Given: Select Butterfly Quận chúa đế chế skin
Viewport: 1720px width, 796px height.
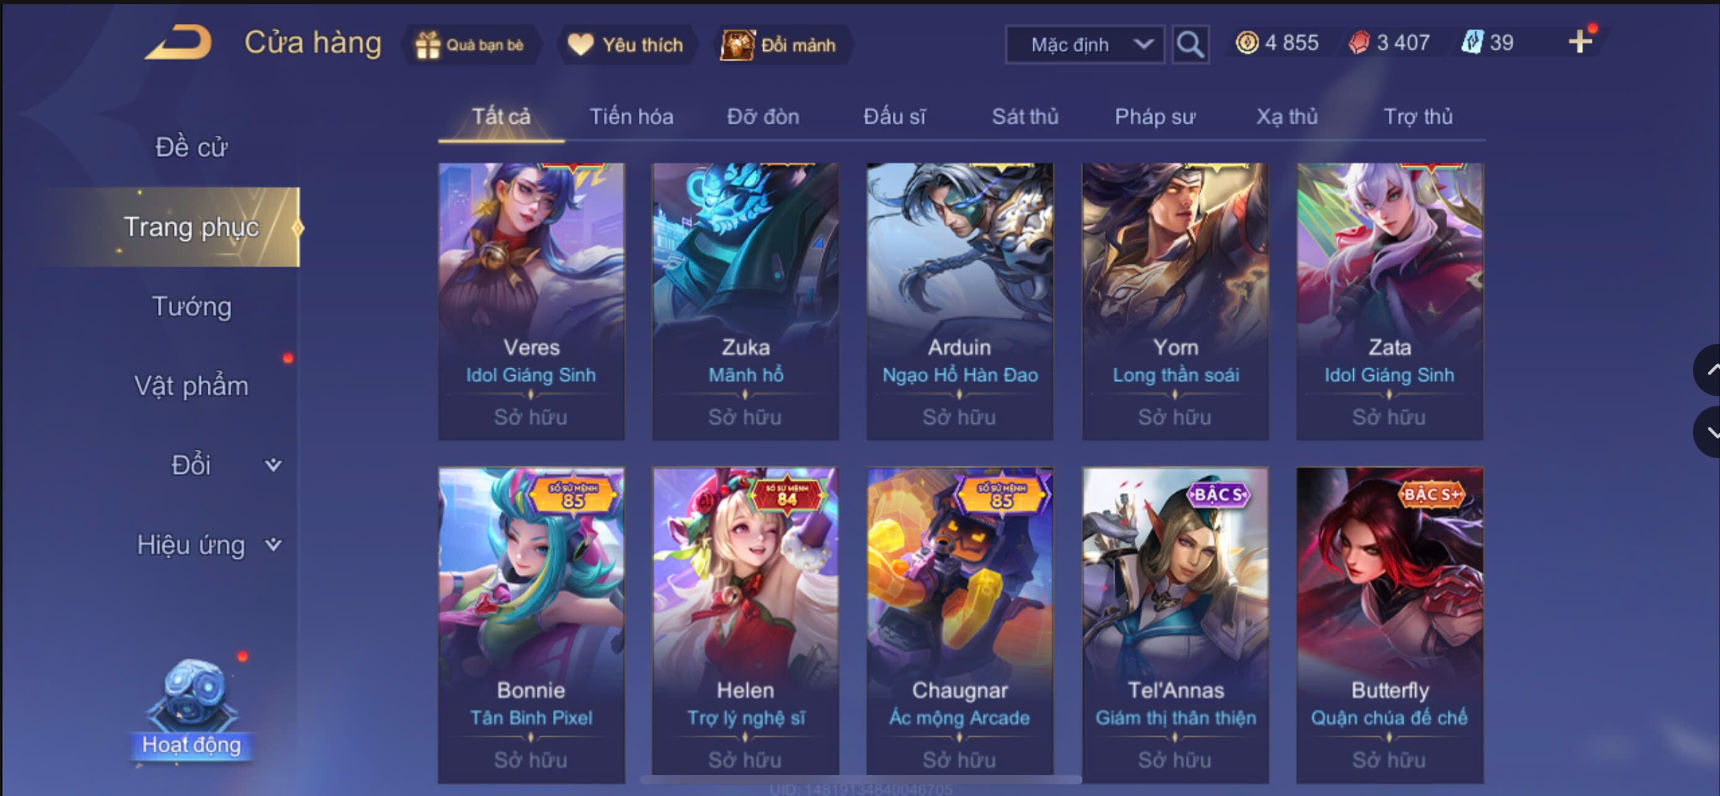Looking at the screenshot, I should [x=1389, y=625].
